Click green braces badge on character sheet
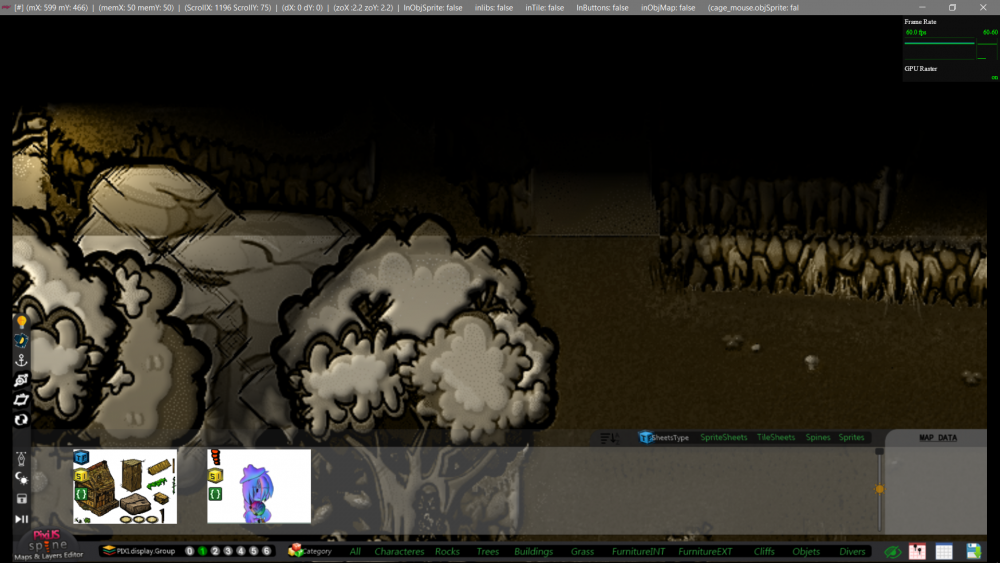 click(216, 494)
